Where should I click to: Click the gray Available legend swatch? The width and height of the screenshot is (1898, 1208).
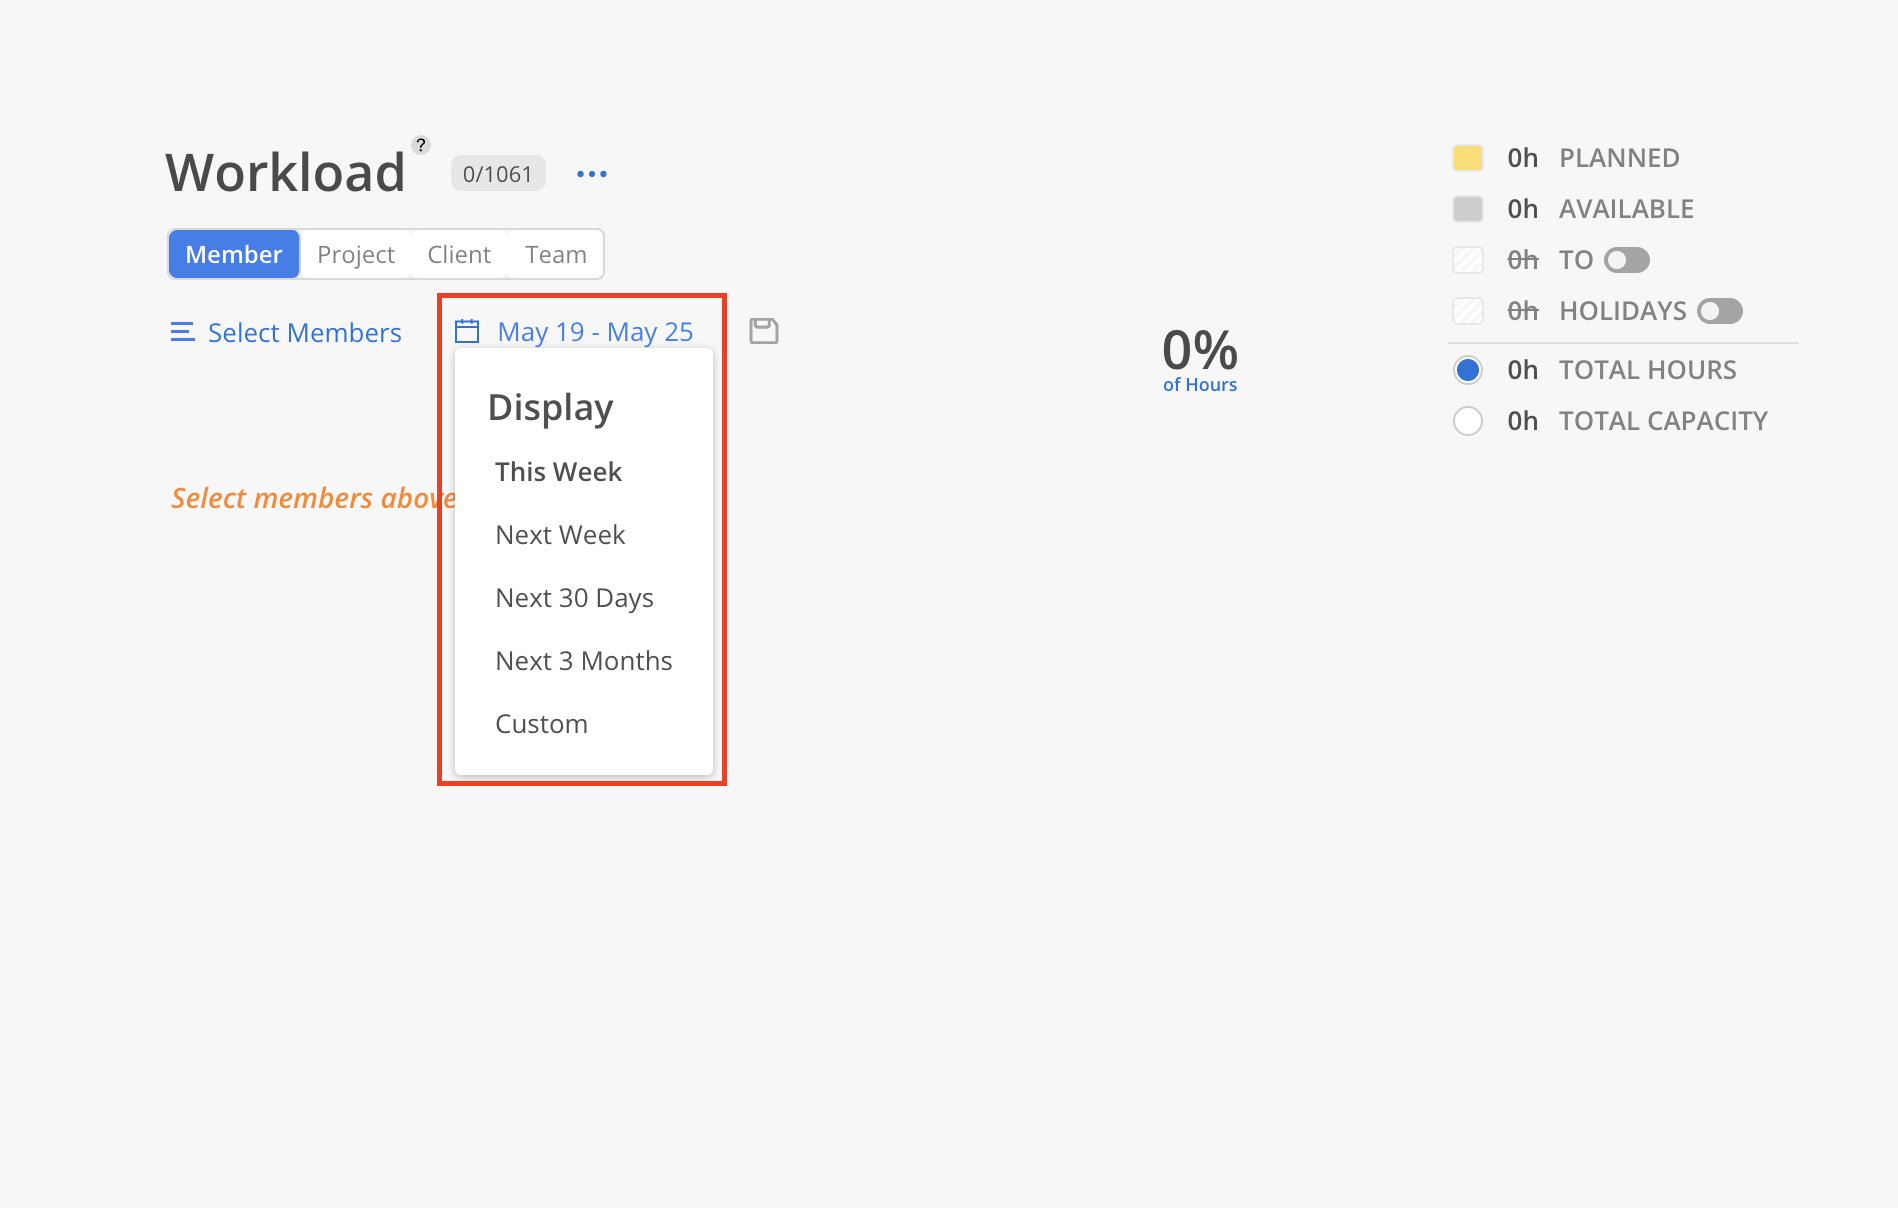[x=1468, y=208]
